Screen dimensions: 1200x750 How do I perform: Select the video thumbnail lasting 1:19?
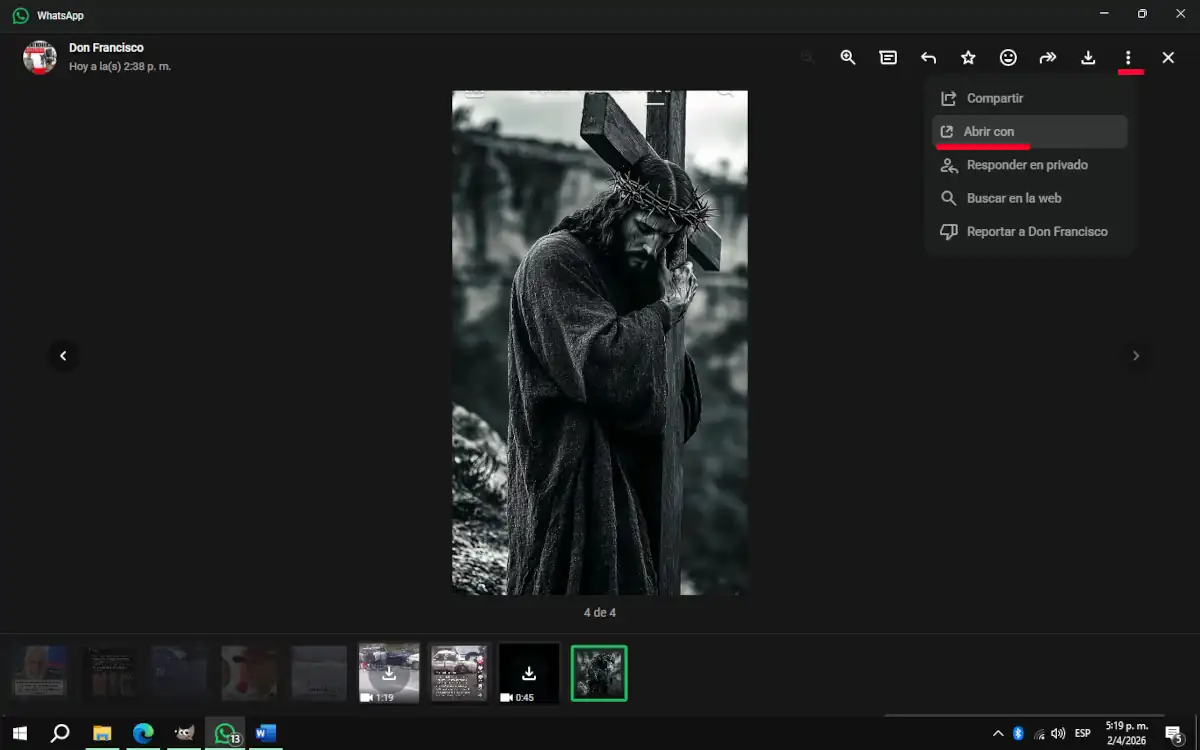(388, 672)
